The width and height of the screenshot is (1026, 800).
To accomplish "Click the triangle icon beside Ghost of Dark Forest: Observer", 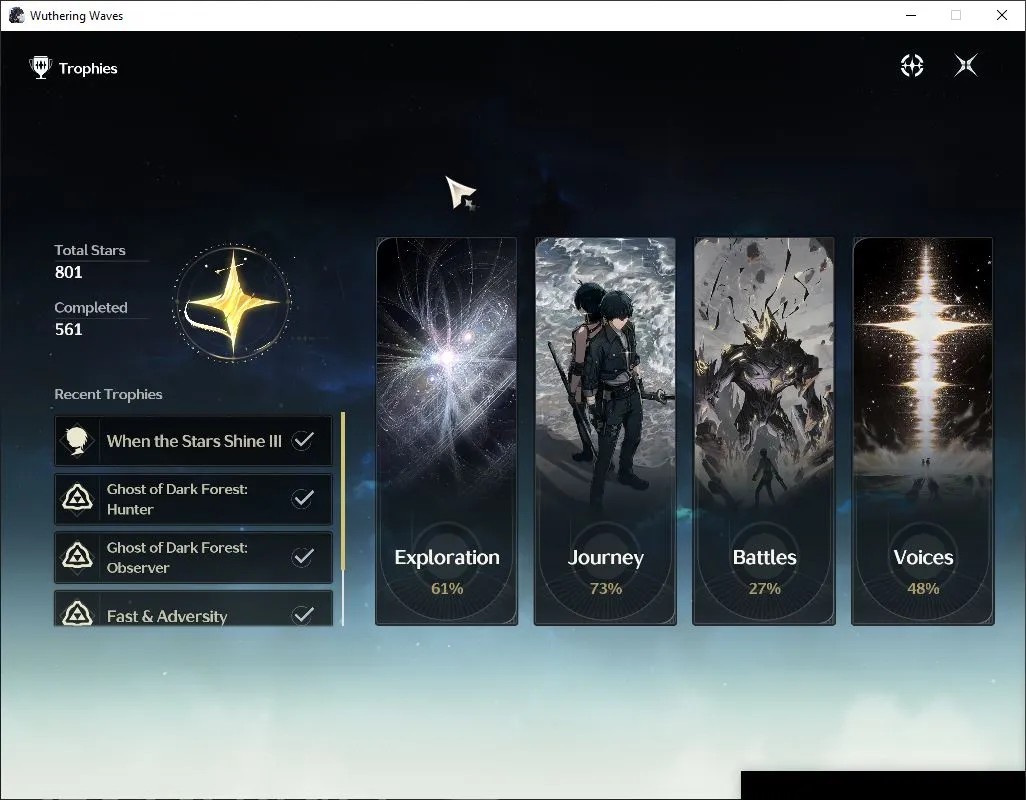I will (x=77, y=557).
